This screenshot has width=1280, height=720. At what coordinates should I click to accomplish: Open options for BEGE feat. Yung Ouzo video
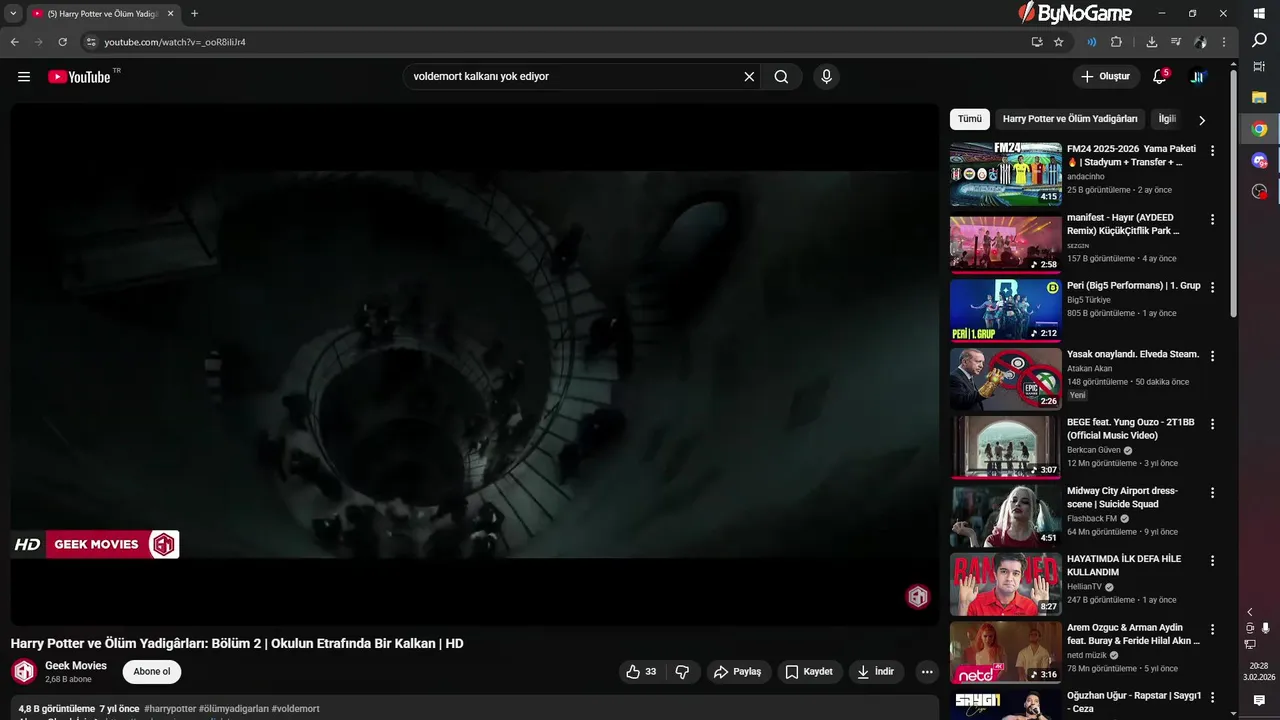coord(1213,424)
